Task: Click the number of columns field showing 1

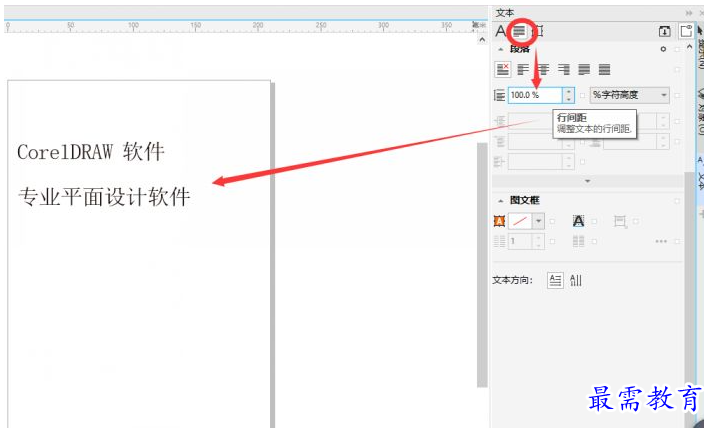Action: pos(521,241)
